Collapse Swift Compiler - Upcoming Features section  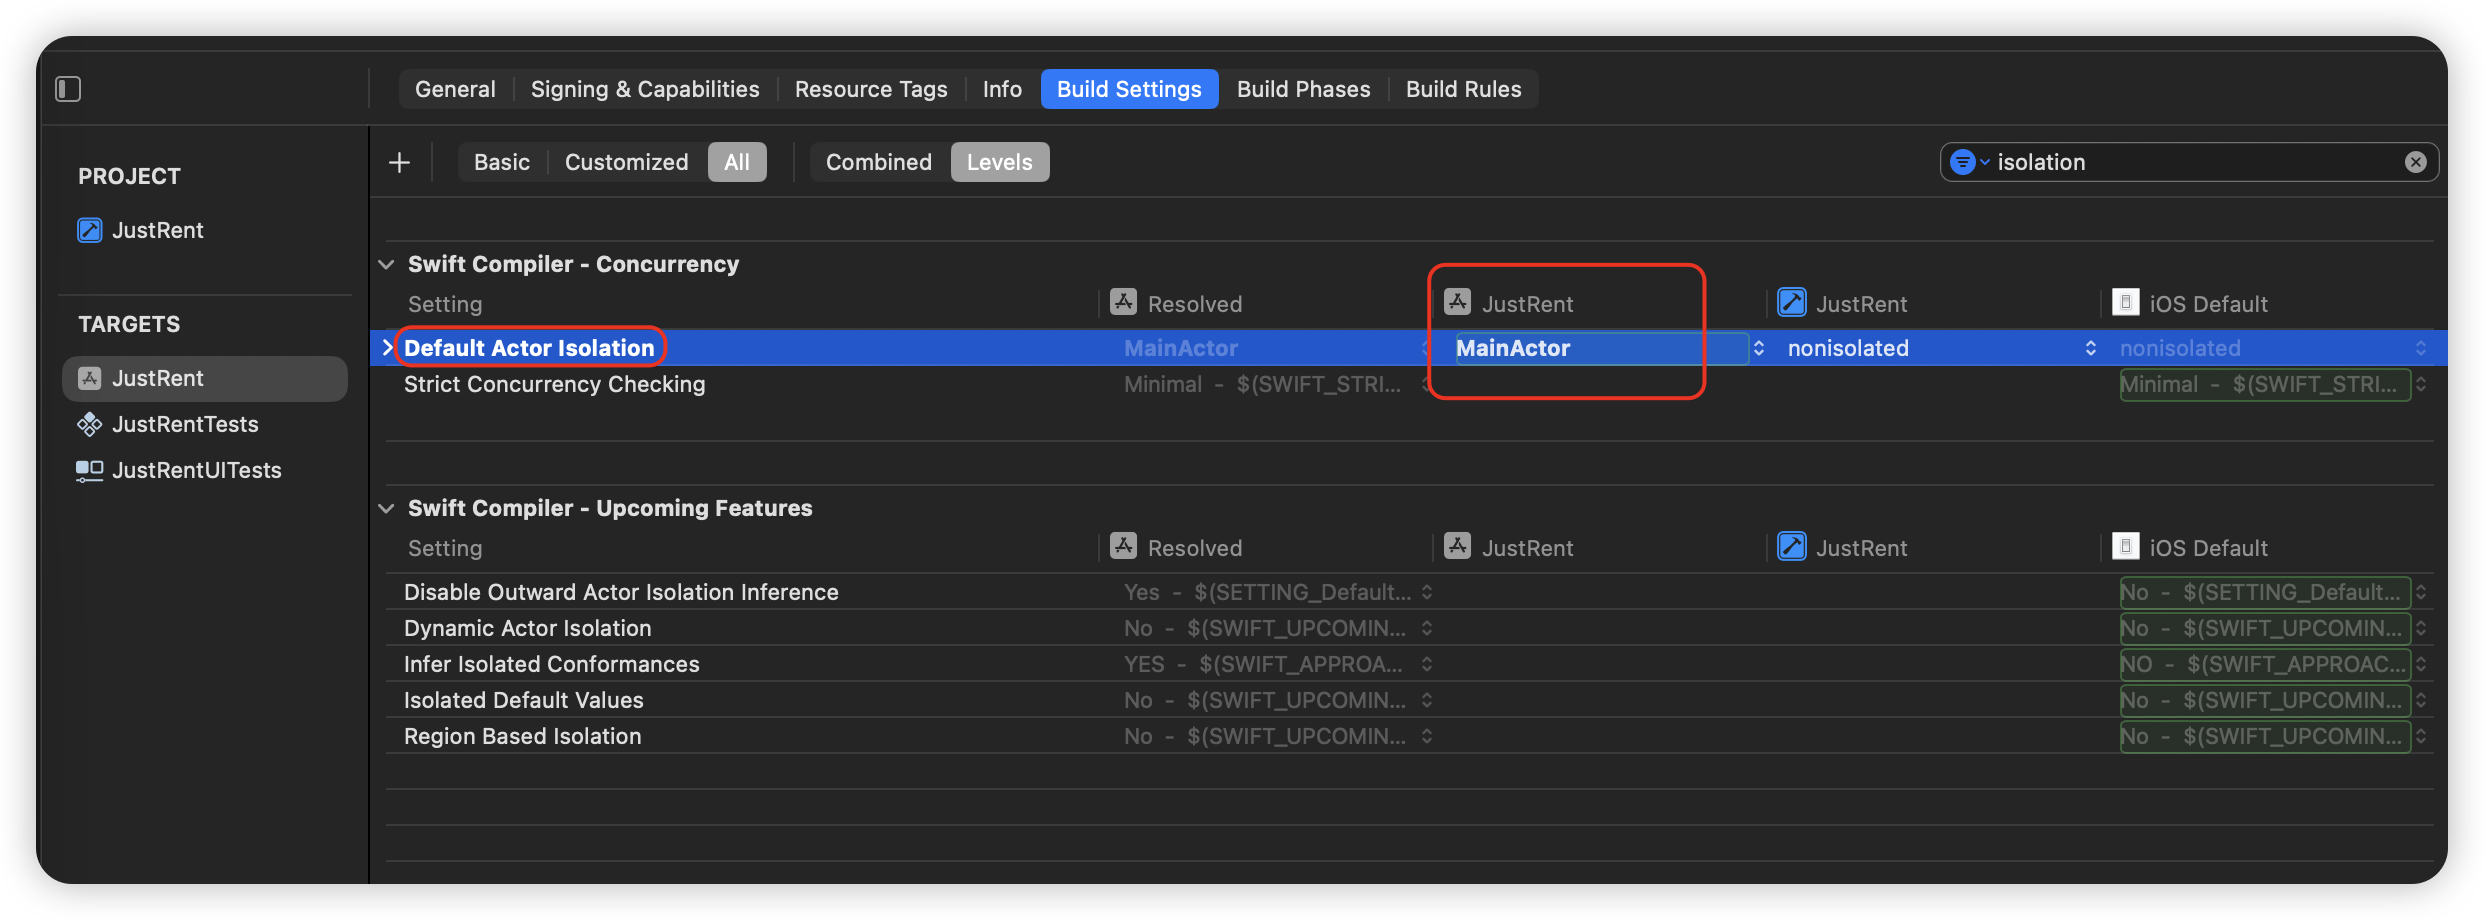point(387,508)
